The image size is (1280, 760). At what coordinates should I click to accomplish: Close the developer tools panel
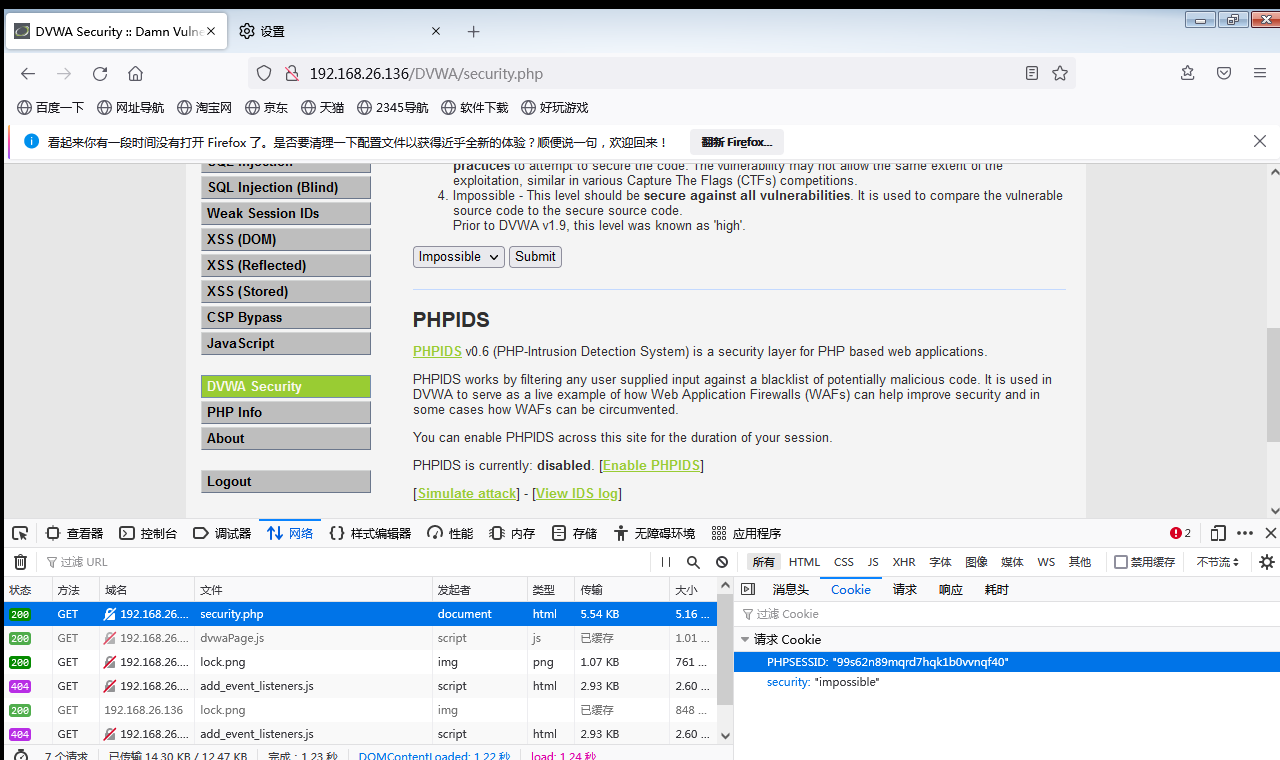[1271, 533]
